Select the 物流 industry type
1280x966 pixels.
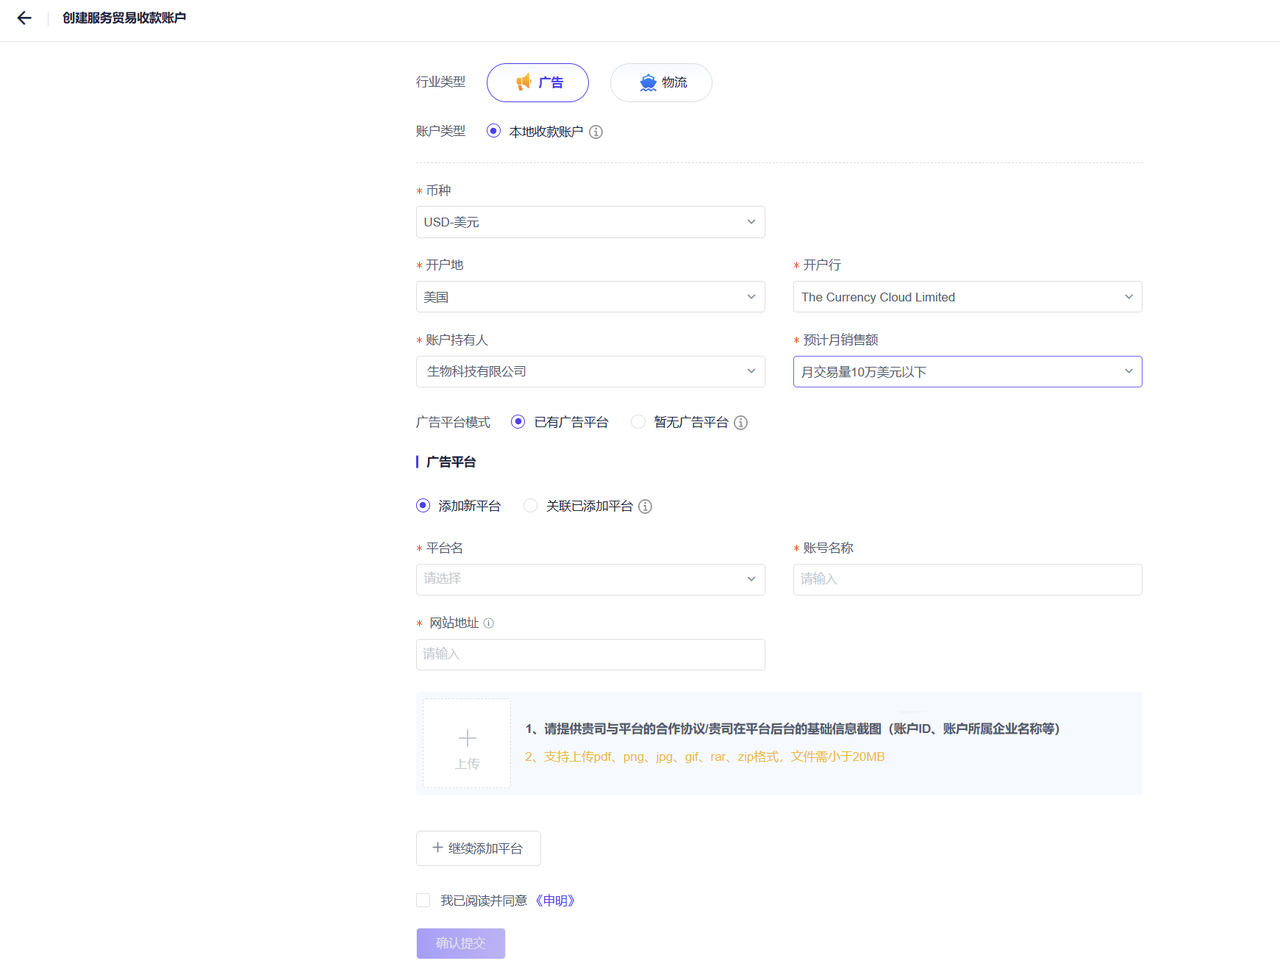661,83
